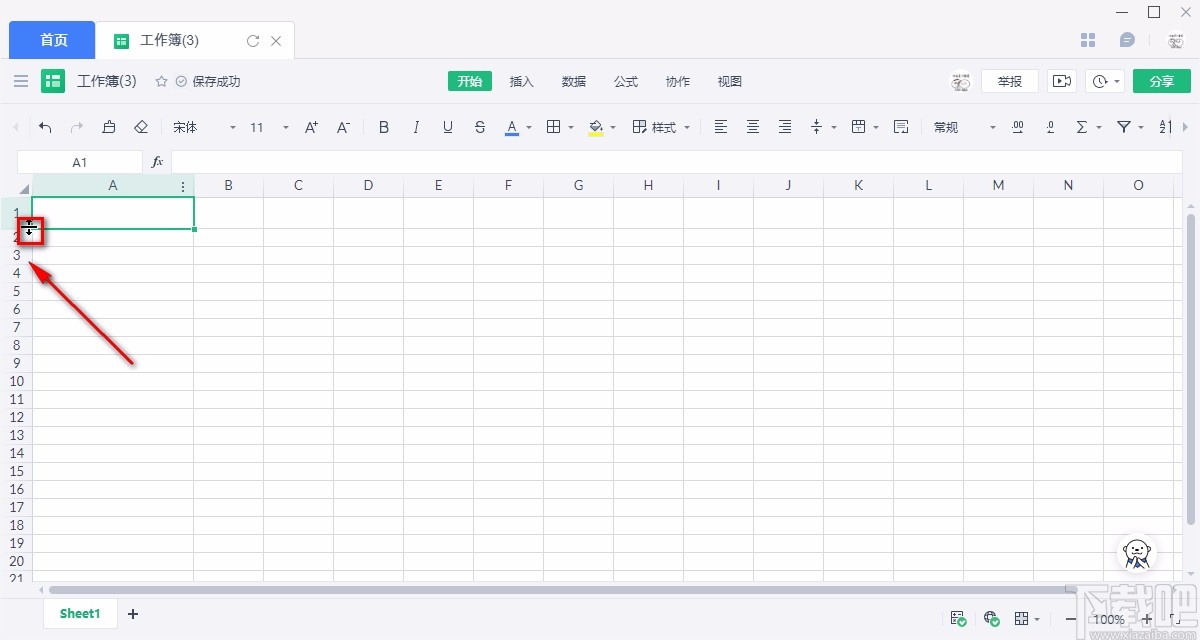Click the undo arrow icon

pos(45,127)
